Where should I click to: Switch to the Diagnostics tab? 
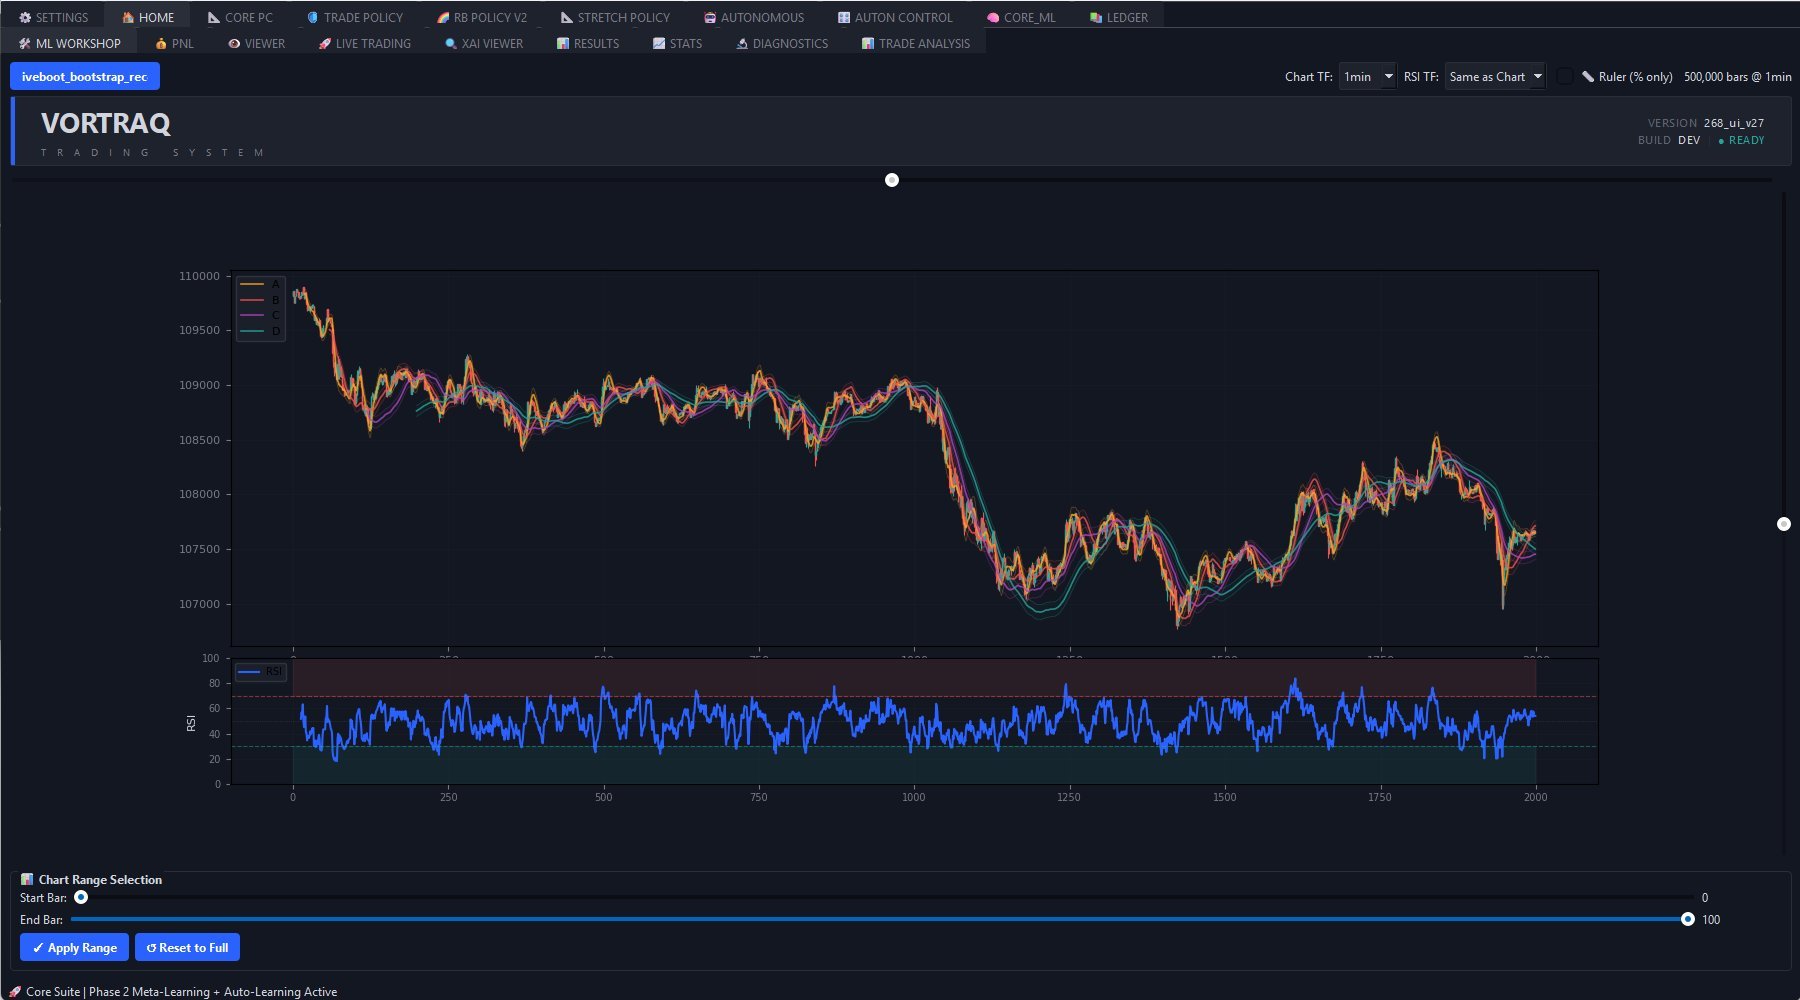(782, 44)
